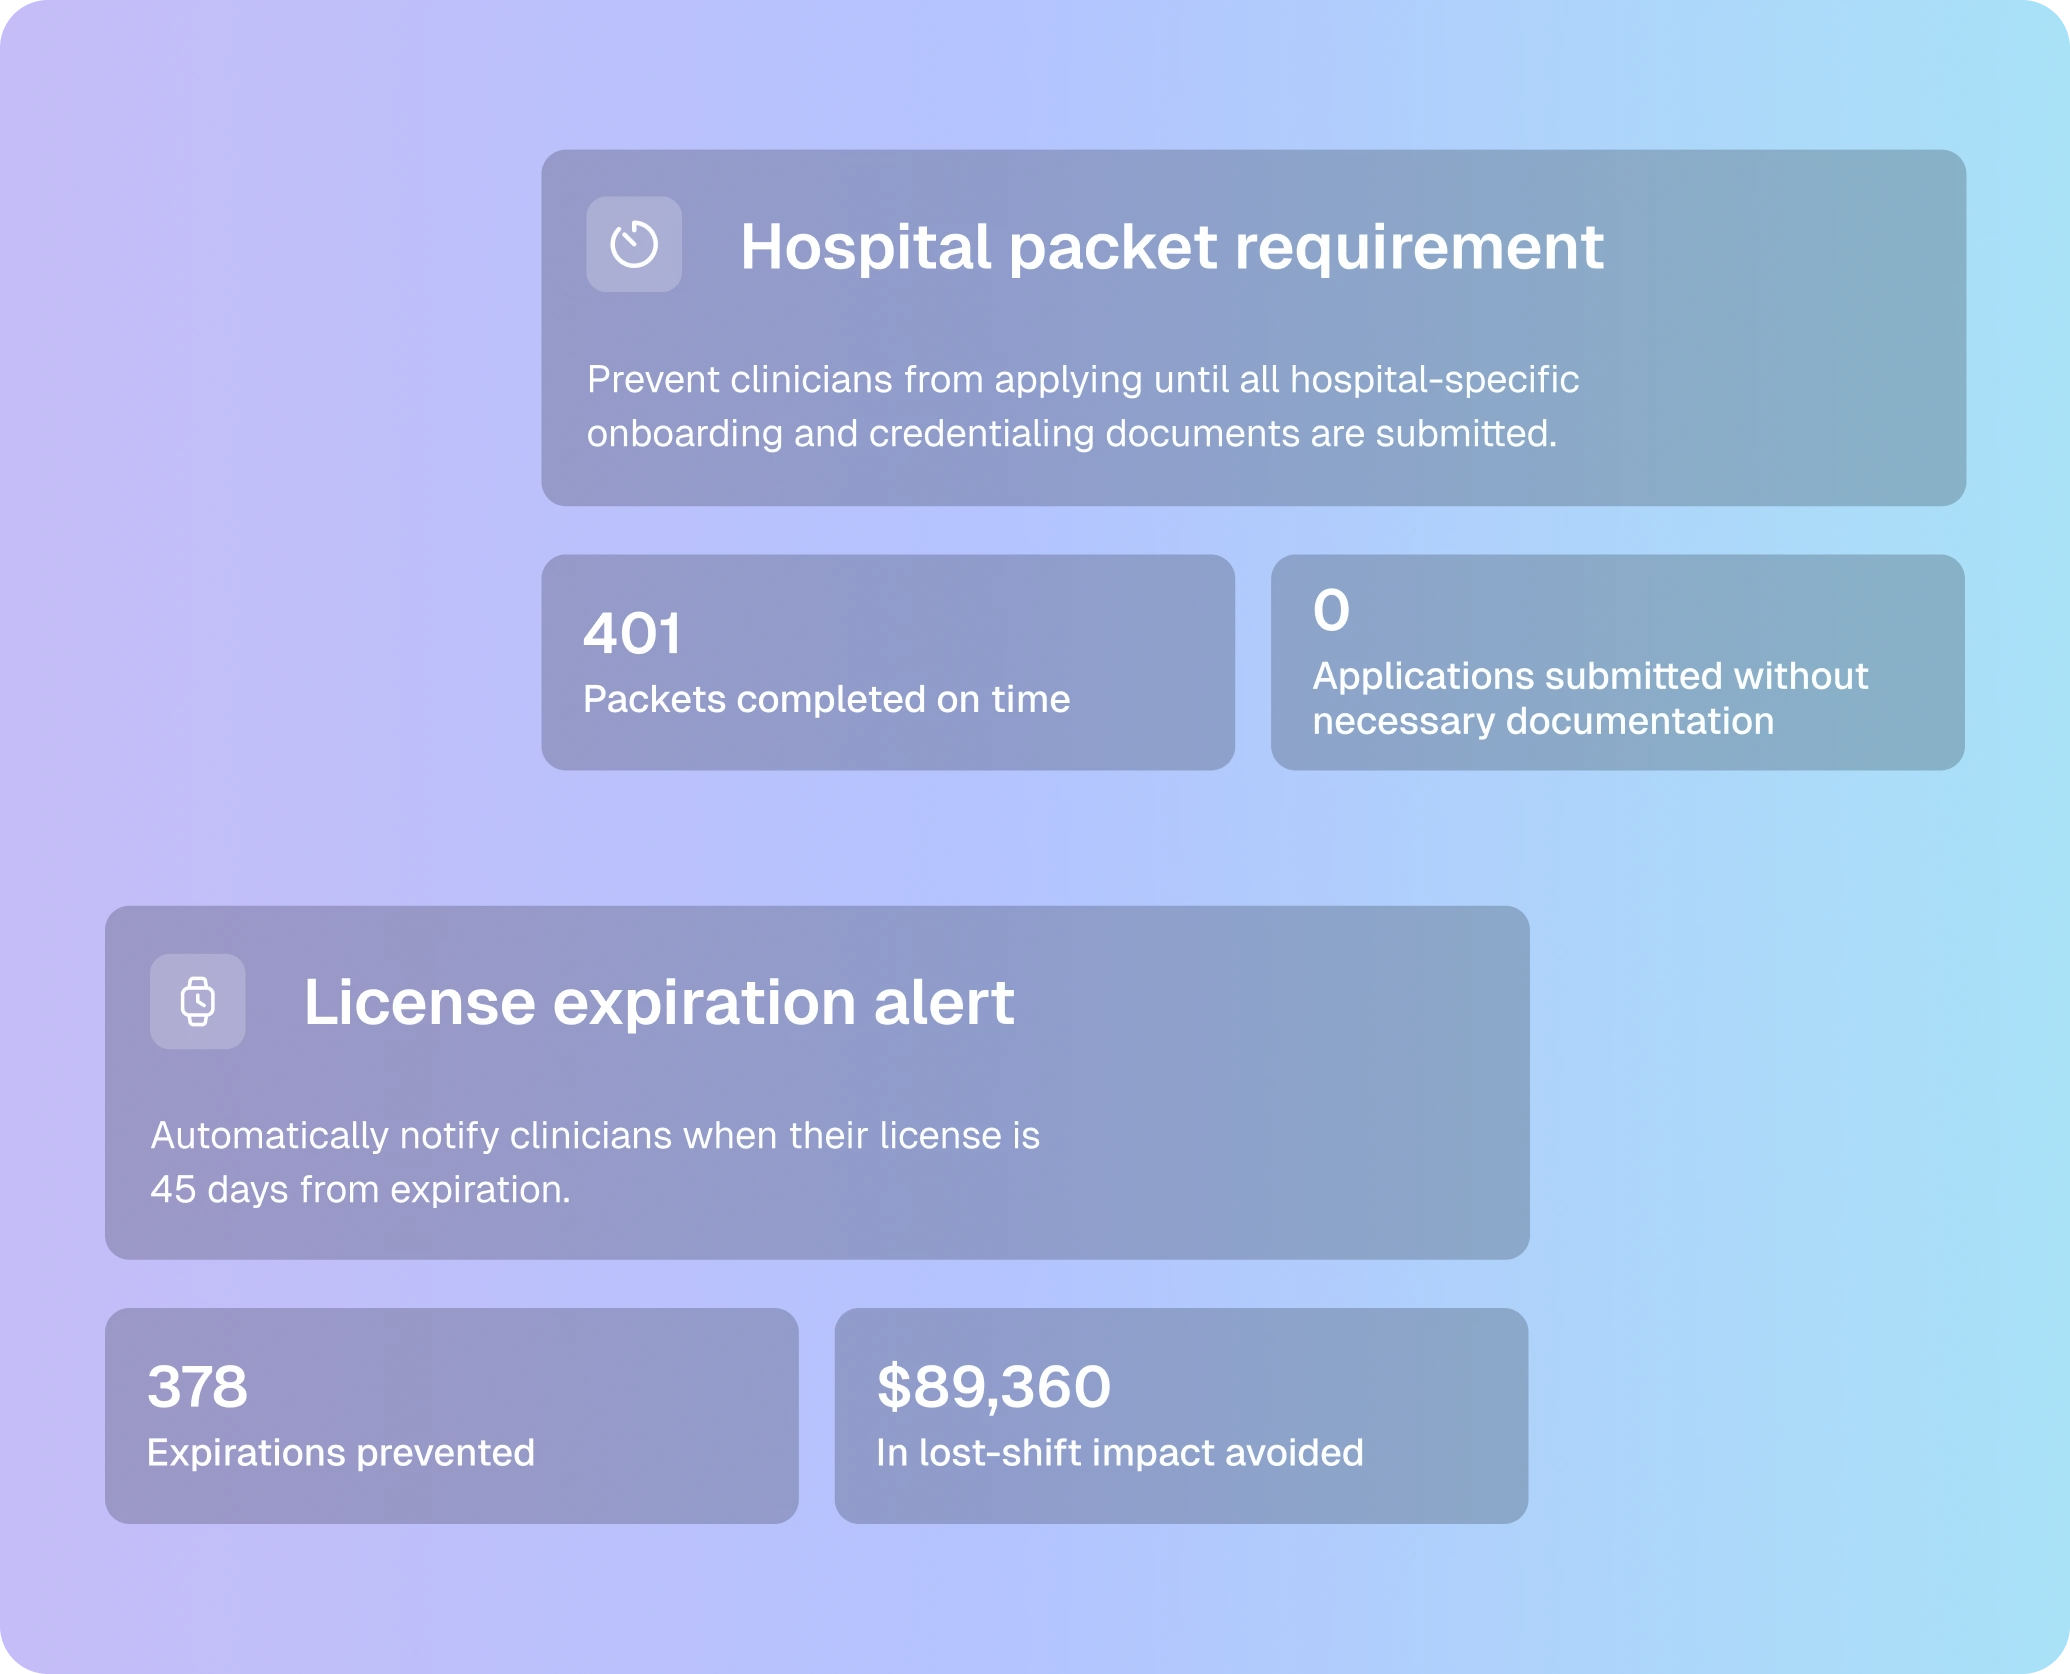Click the Packets completed on time label
The width and height of the screenshot is (2070, 1674).
click(826, 699)
